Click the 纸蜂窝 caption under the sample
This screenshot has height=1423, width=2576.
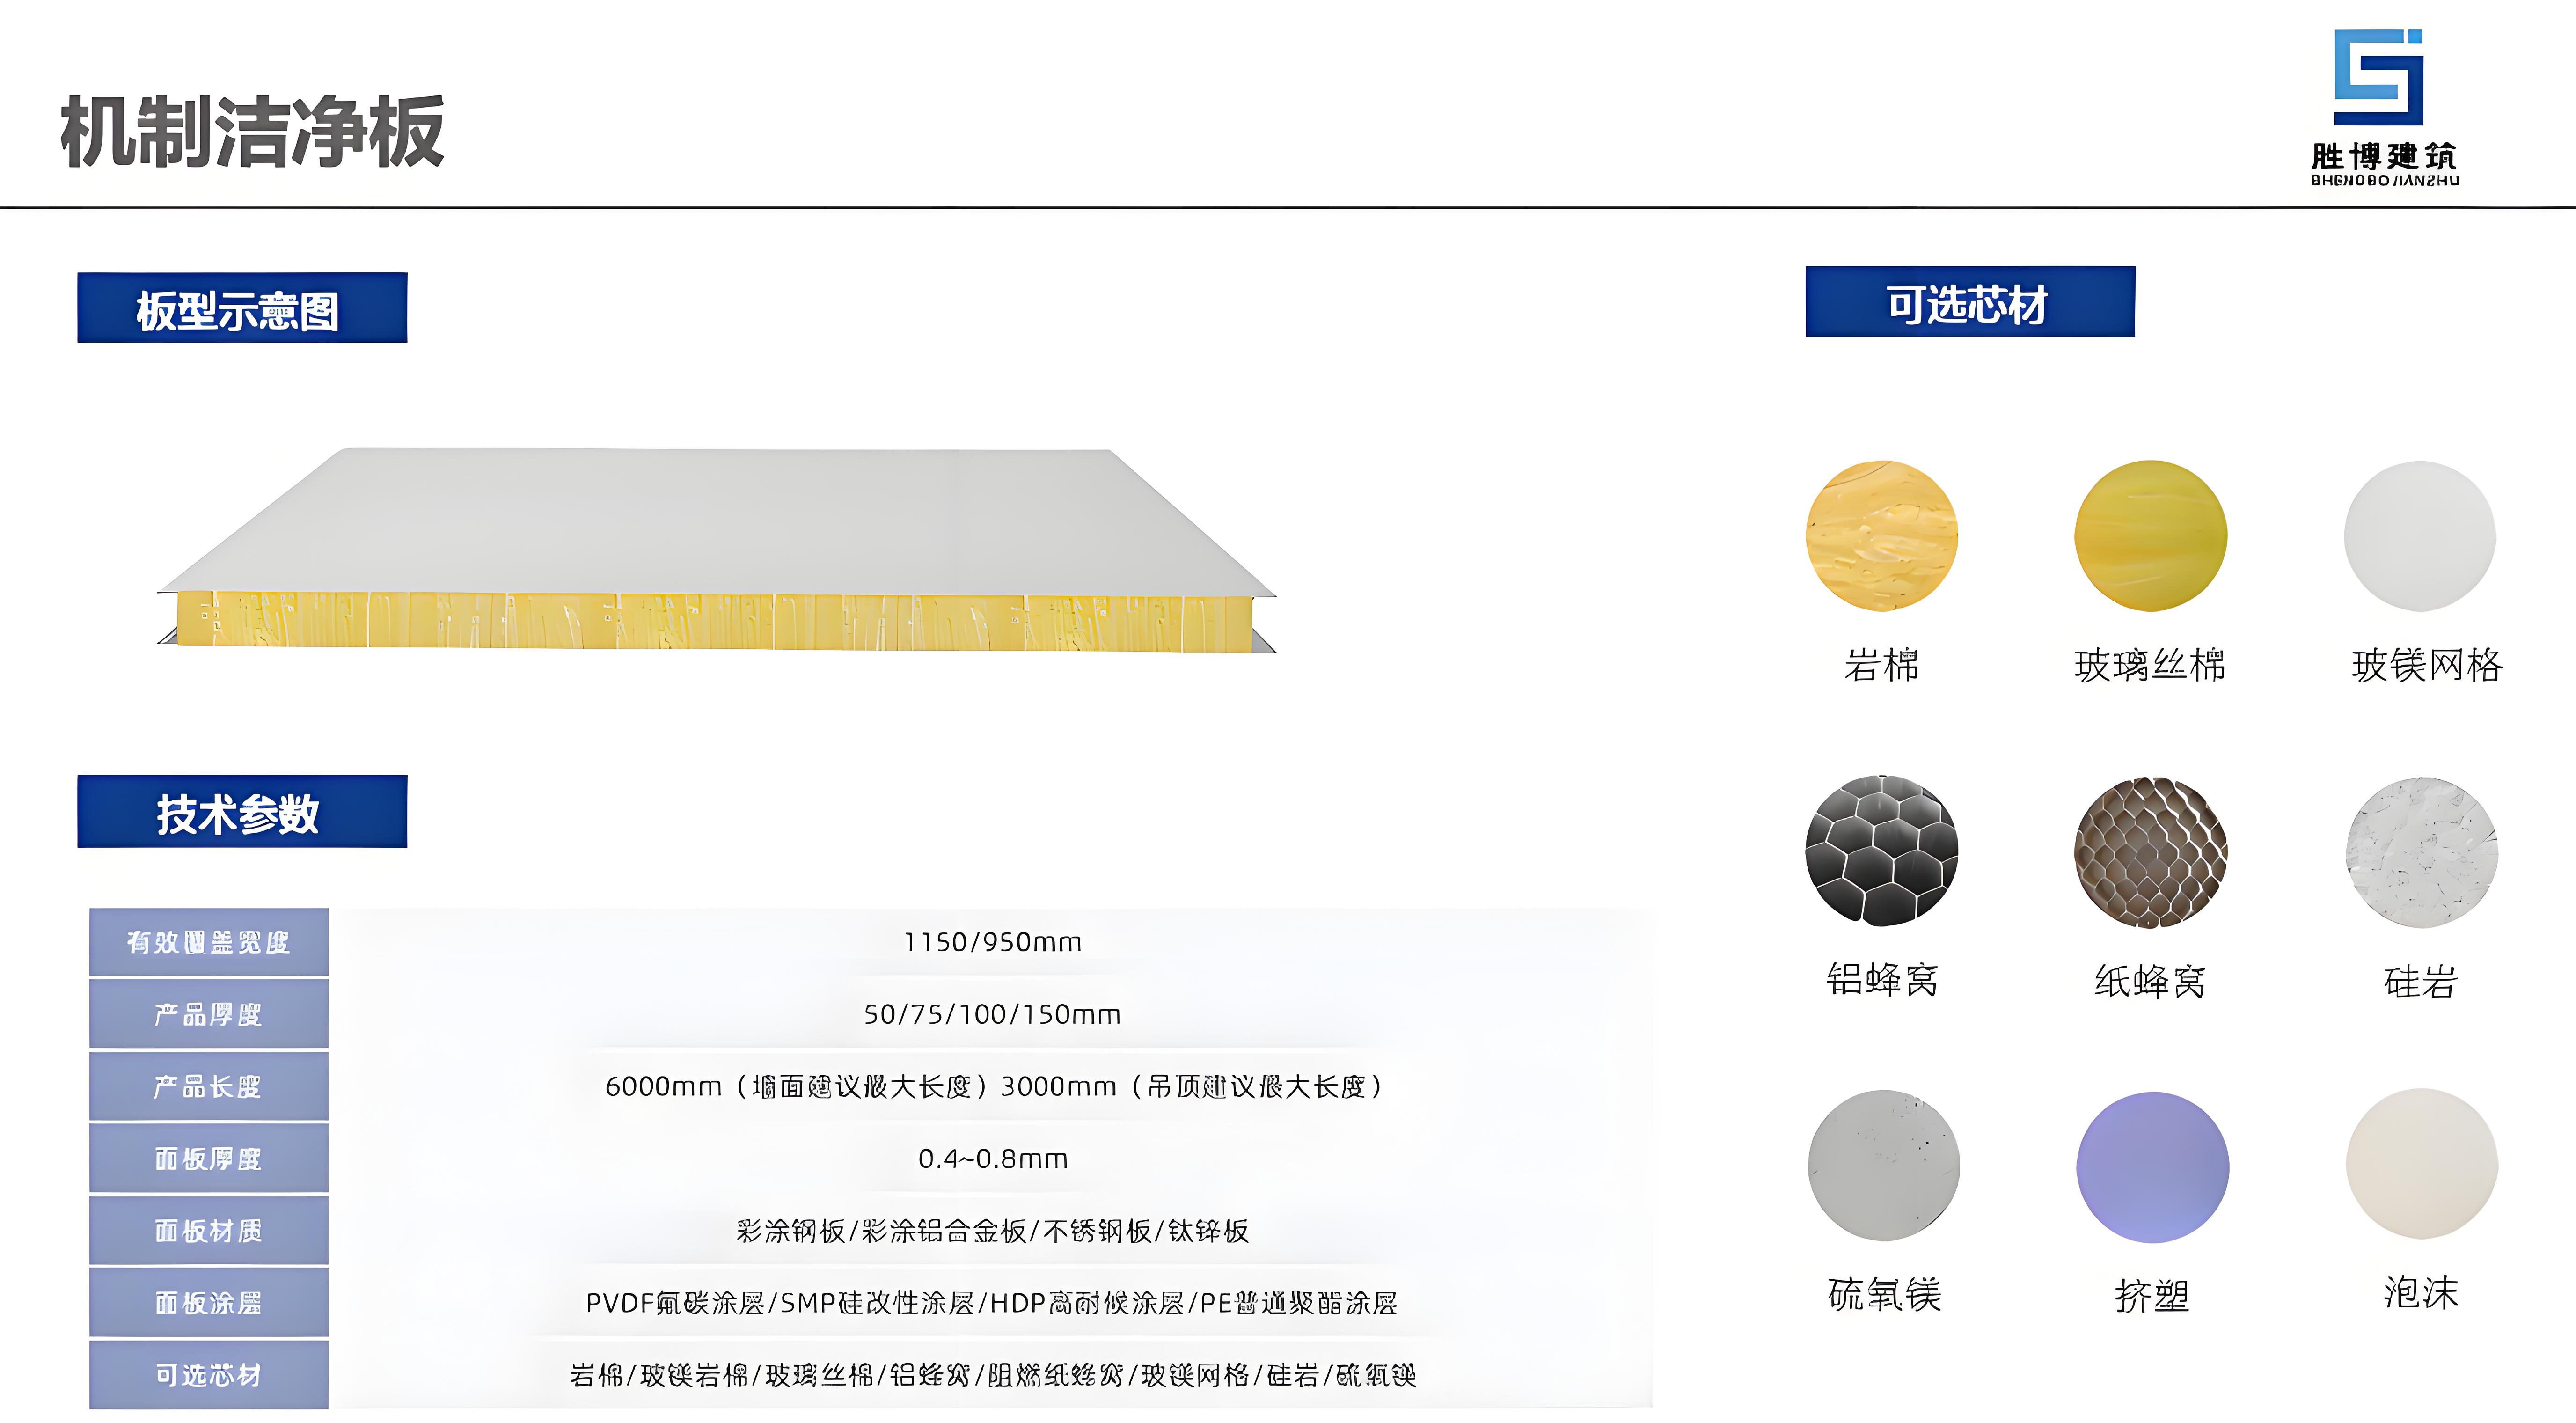pos(2150,982)
